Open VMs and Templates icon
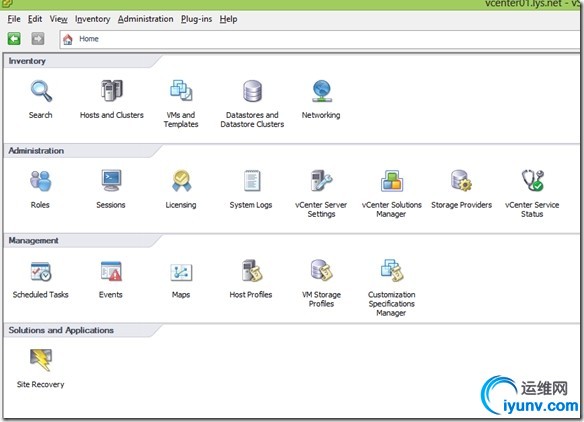The height and width of the screenshot is (422, 584). point(181,91)
